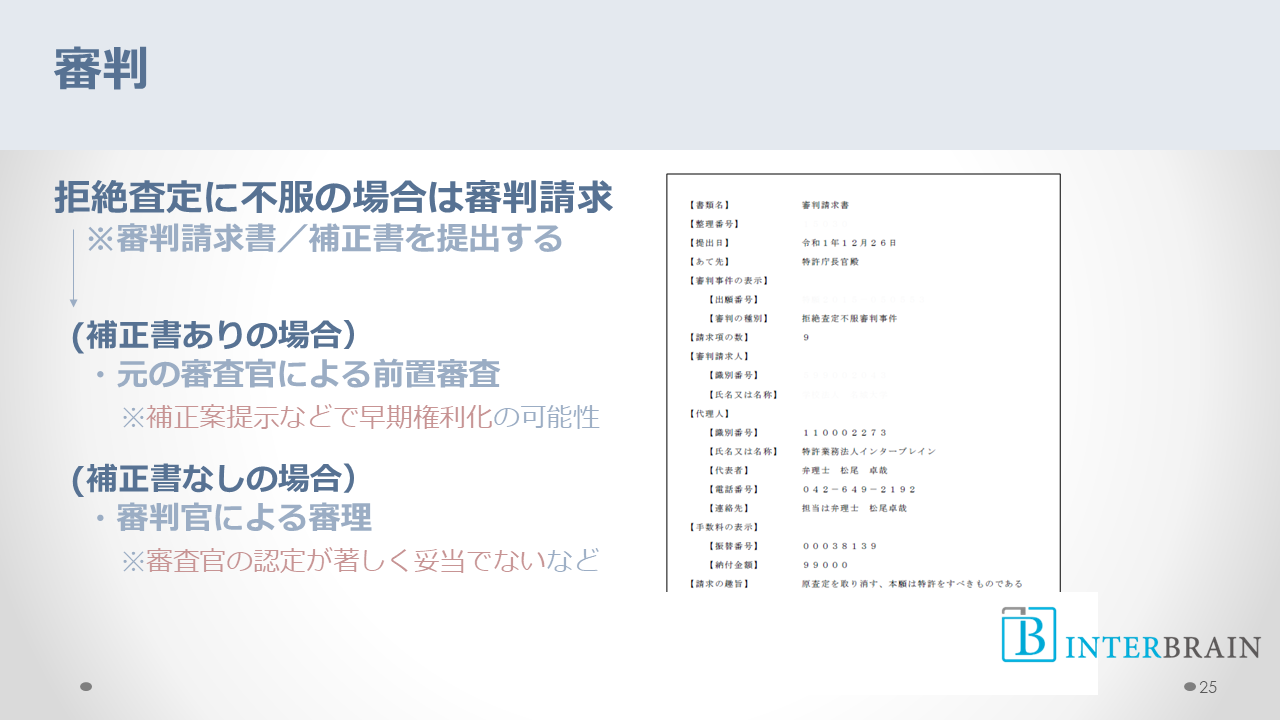This screenshot has height=720, width=1280.
Task: Click the 【提出日】 field in the document
Action: tap(709, 243)
